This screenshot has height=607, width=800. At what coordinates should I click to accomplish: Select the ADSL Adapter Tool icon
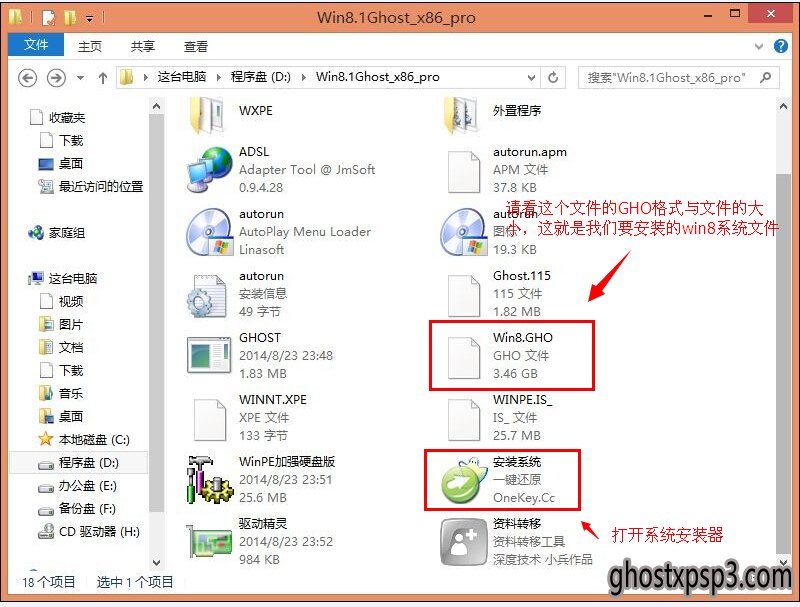[209, 170]
